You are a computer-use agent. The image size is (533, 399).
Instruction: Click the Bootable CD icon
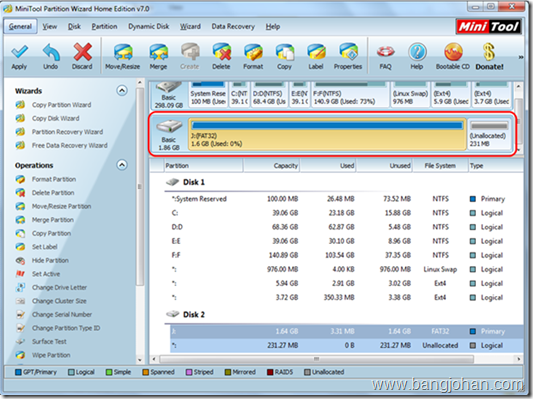(453, 52)
